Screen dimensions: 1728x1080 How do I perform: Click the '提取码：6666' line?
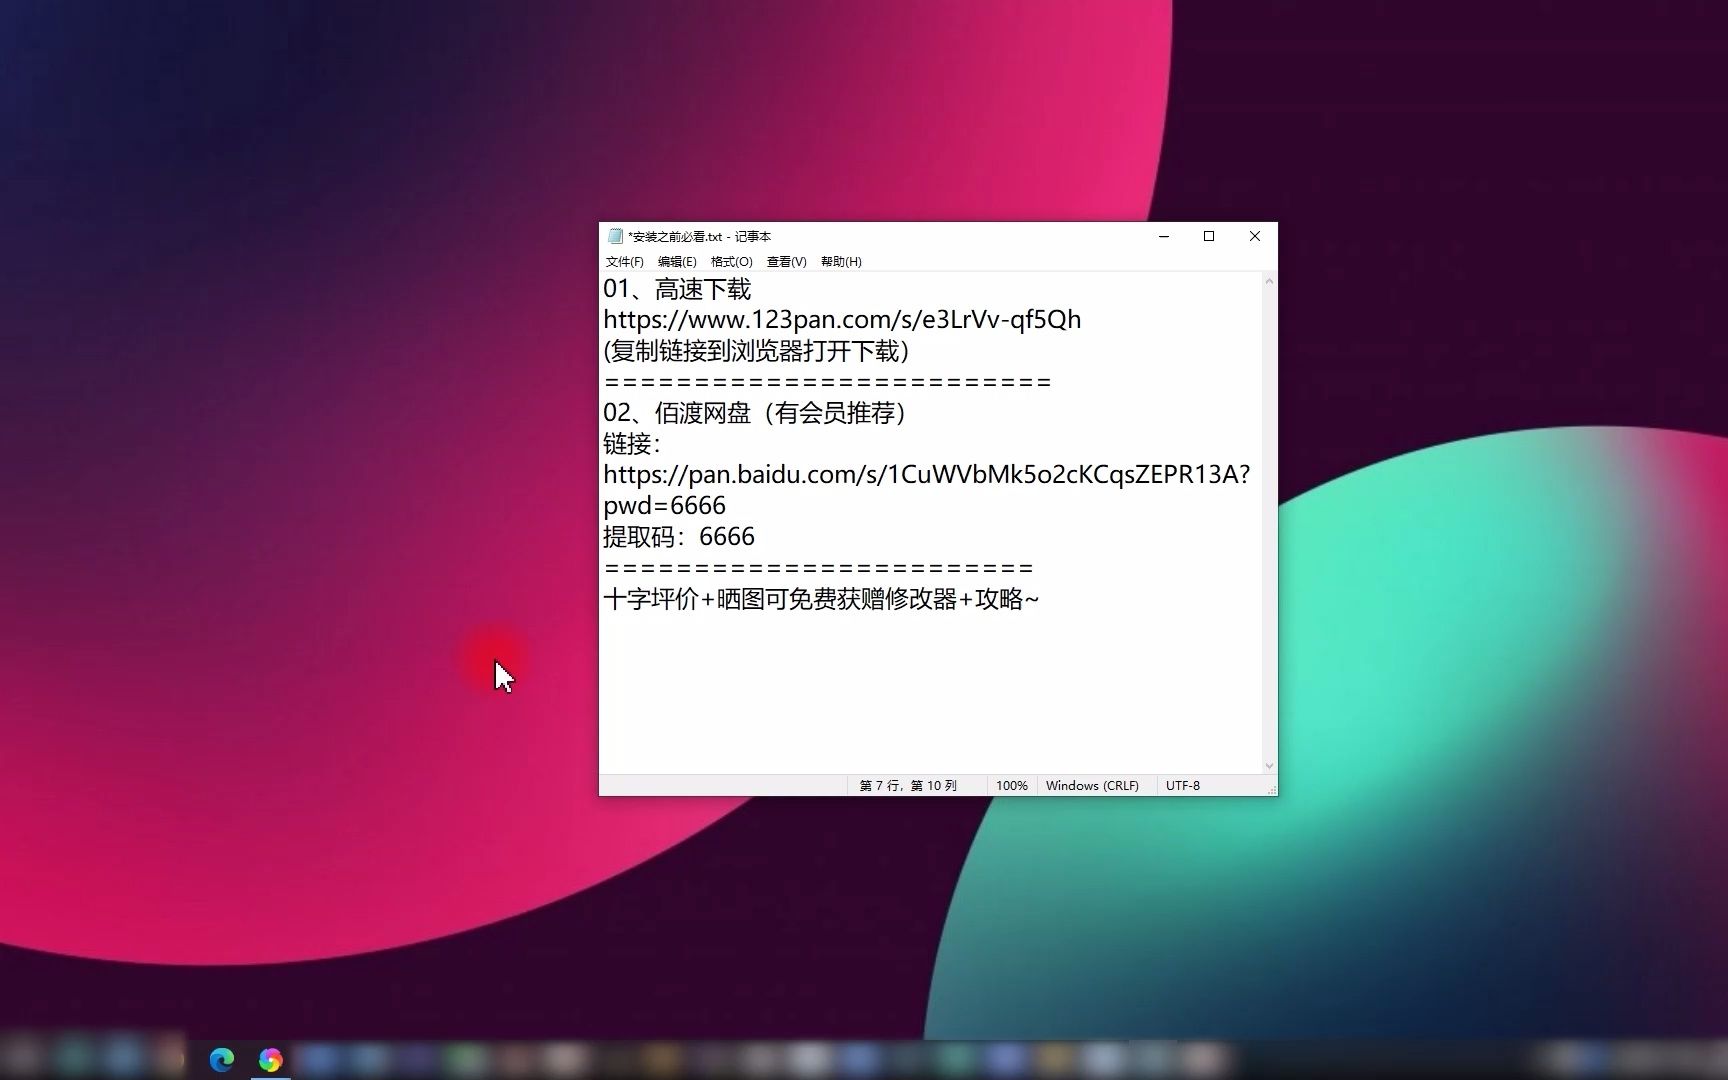point(679,537)
